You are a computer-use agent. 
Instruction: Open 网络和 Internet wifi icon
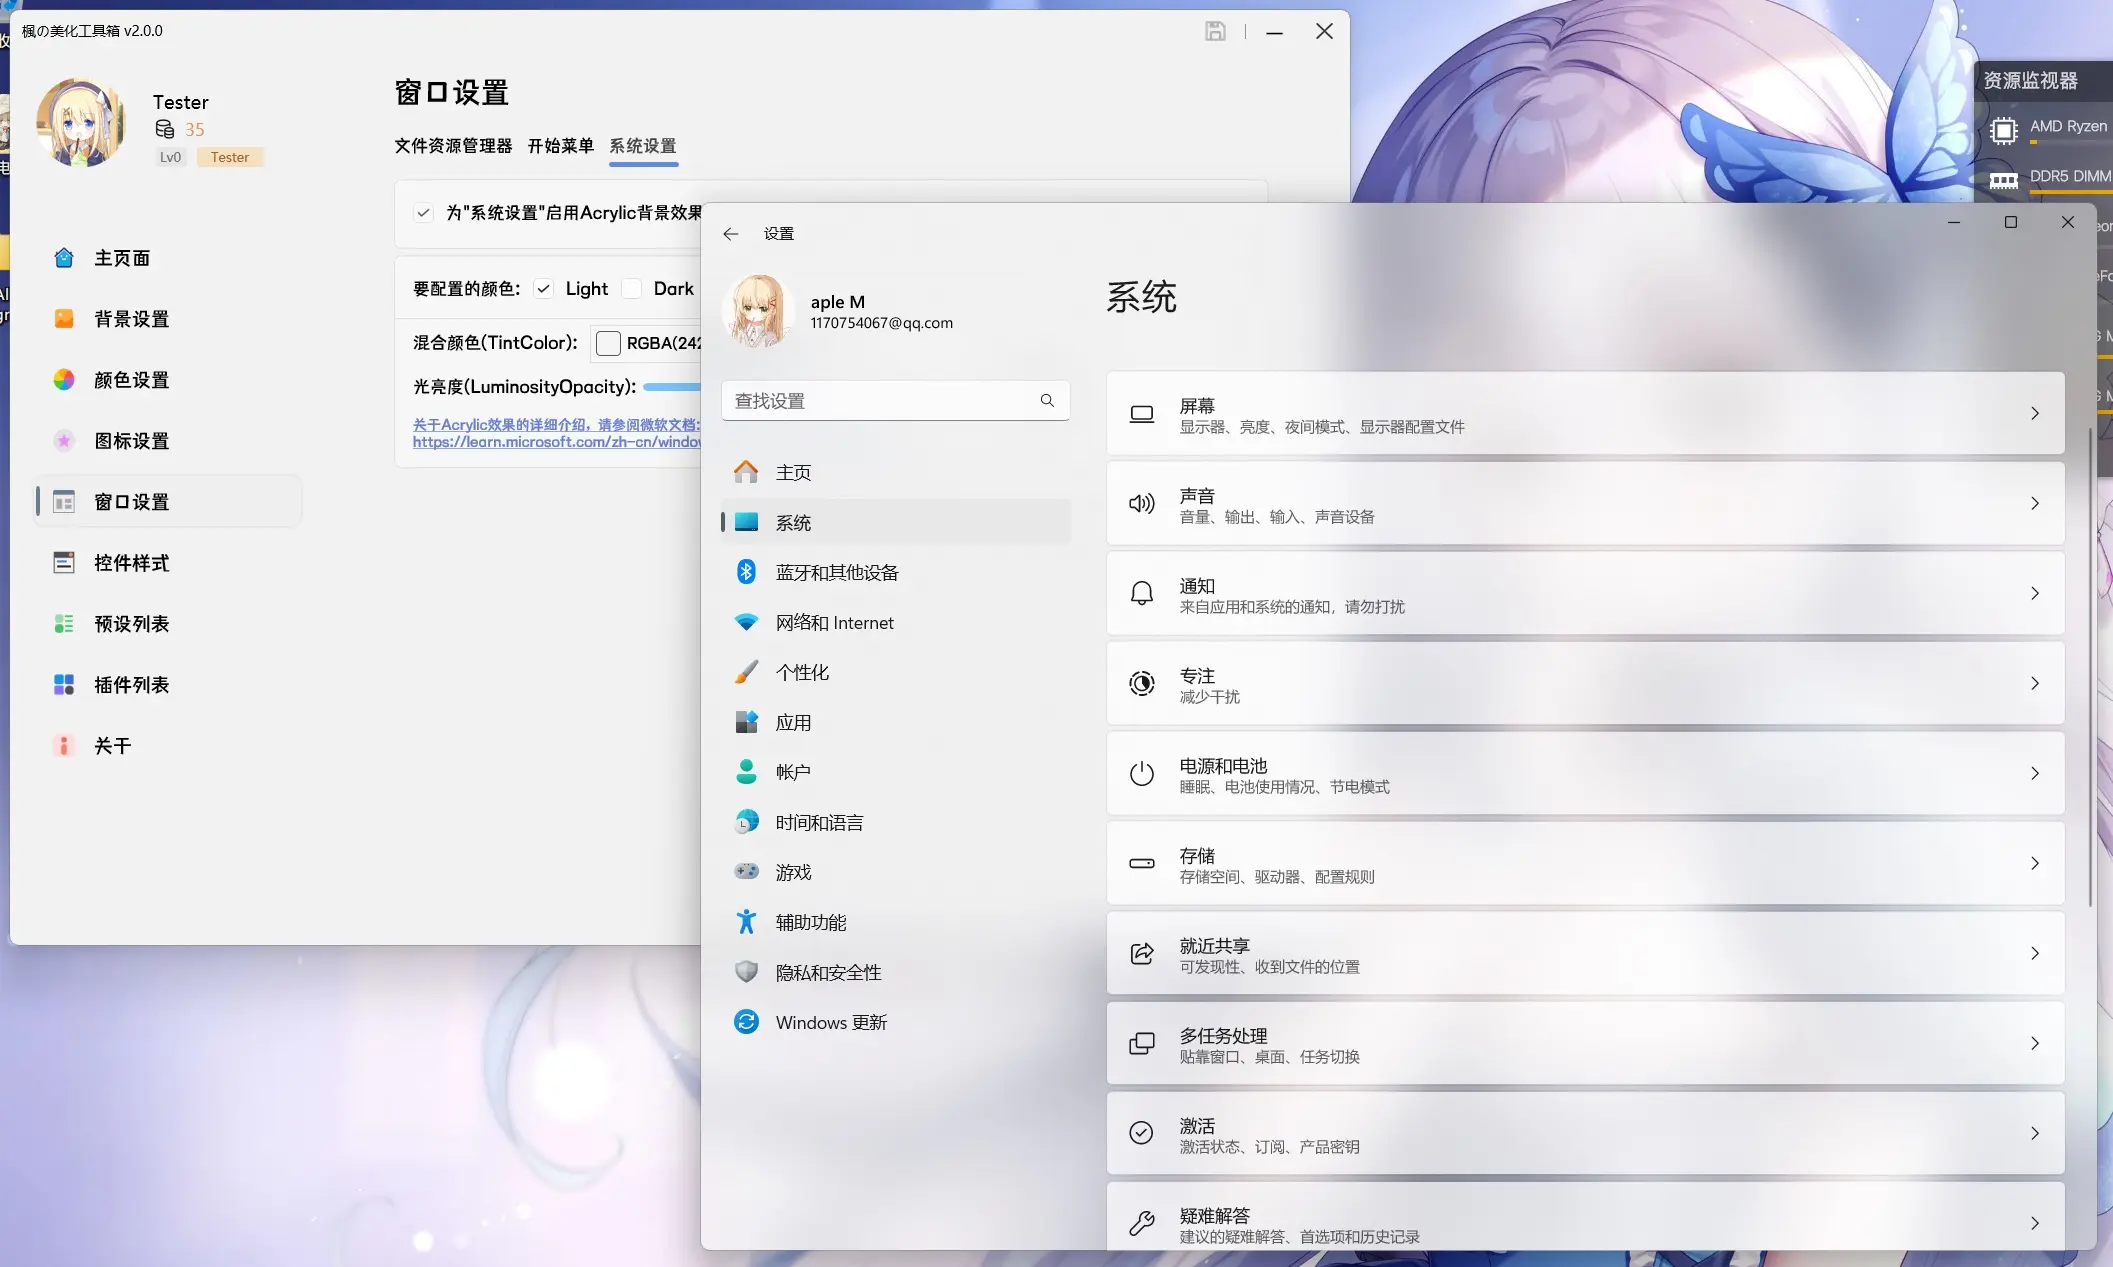coord(746,622)
